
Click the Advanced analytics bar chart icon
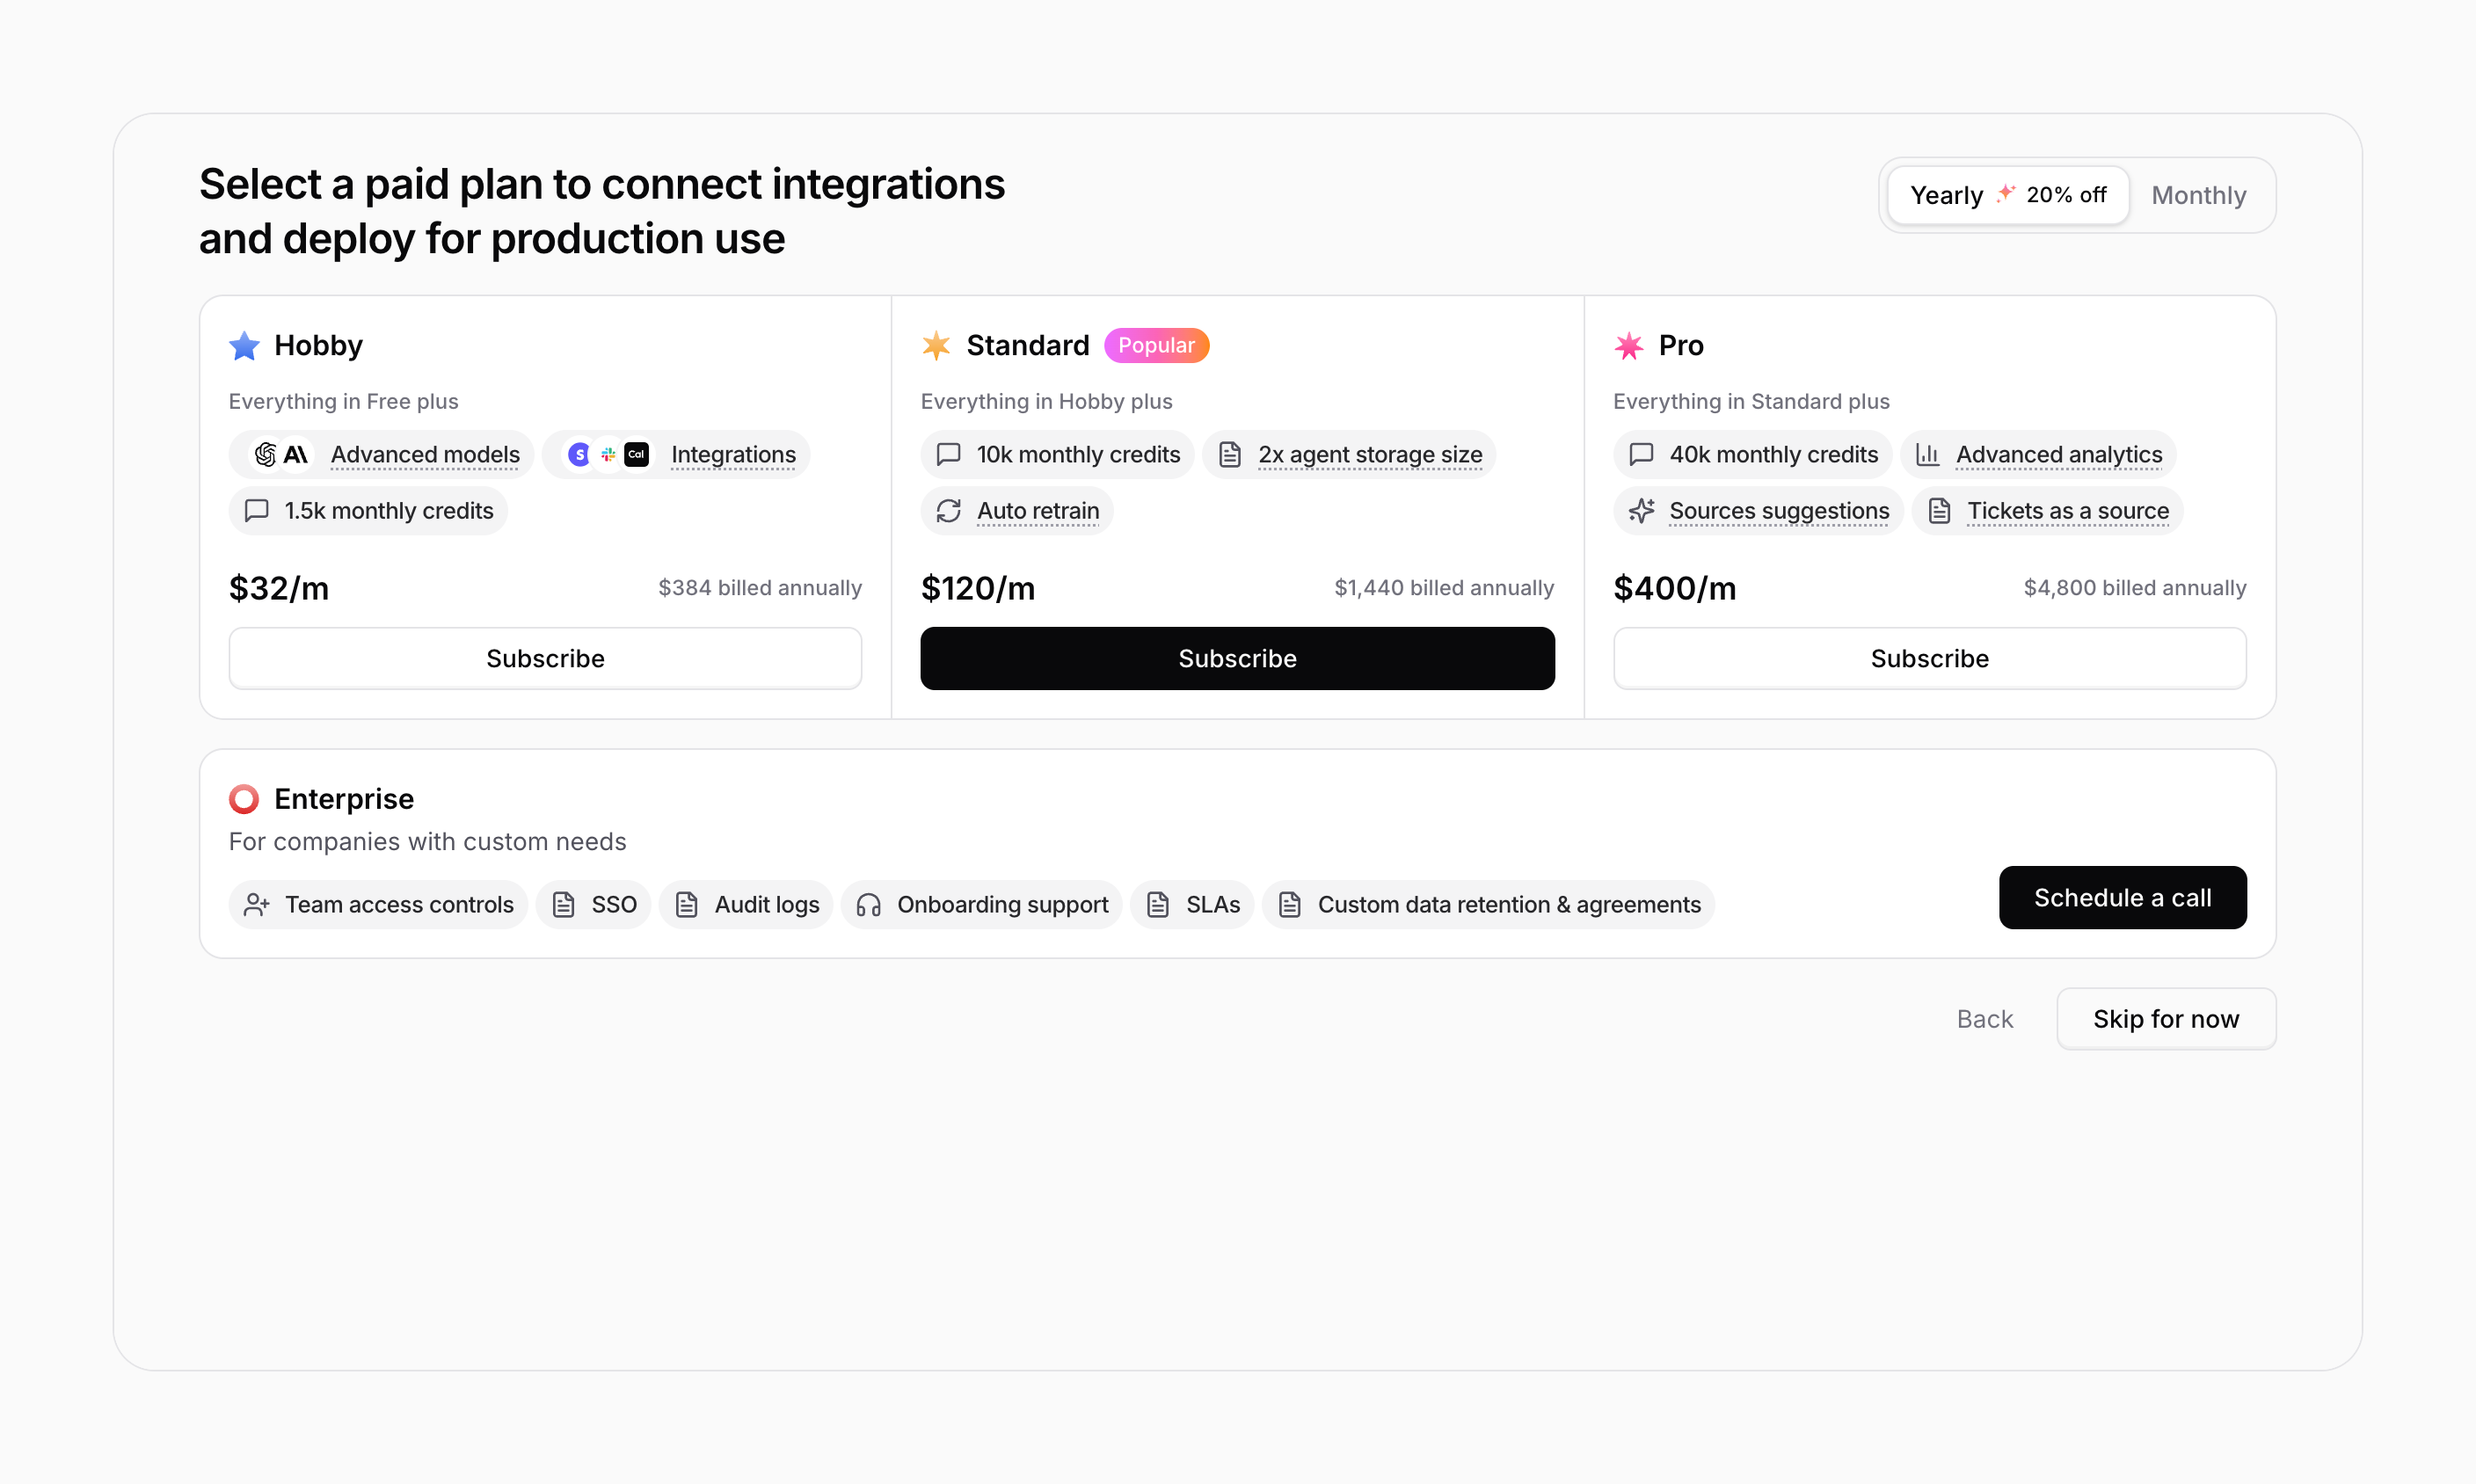pos(1927,455)
